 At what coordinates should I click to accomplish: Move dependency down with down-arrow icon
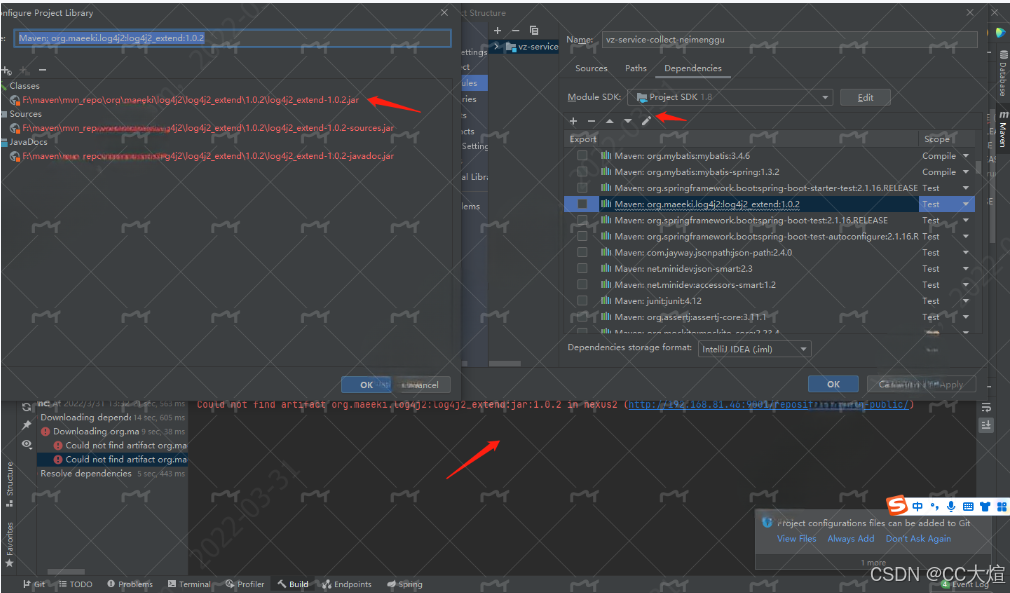[627, 121]
